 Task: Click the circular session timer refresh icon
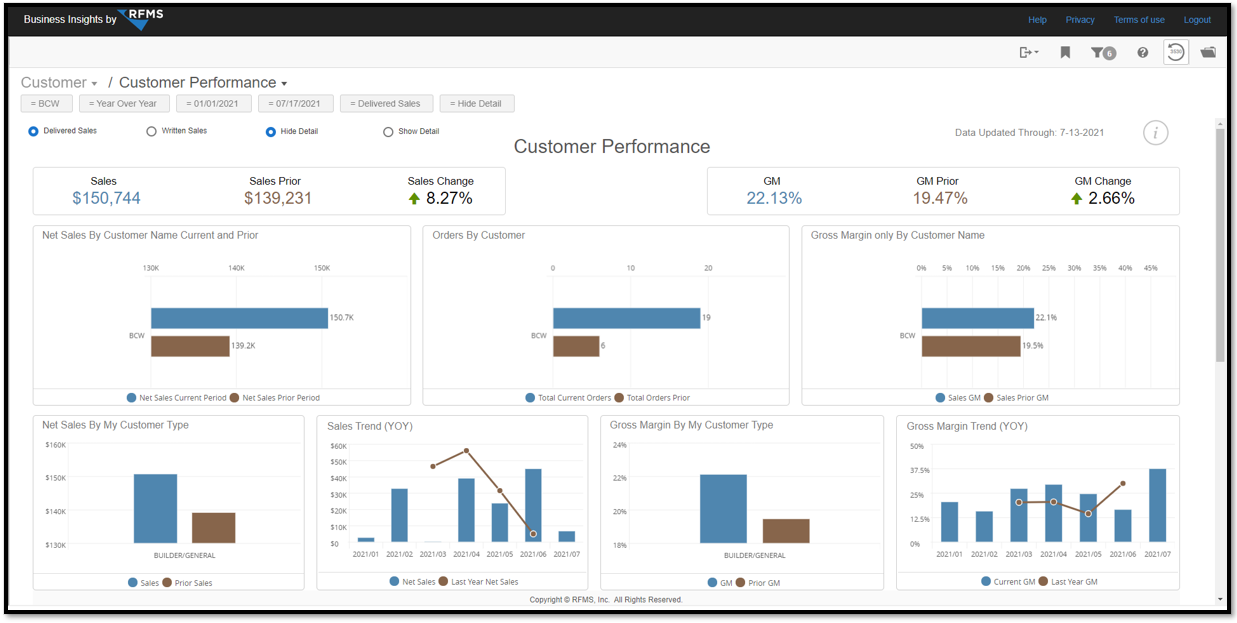point(1176,52)
